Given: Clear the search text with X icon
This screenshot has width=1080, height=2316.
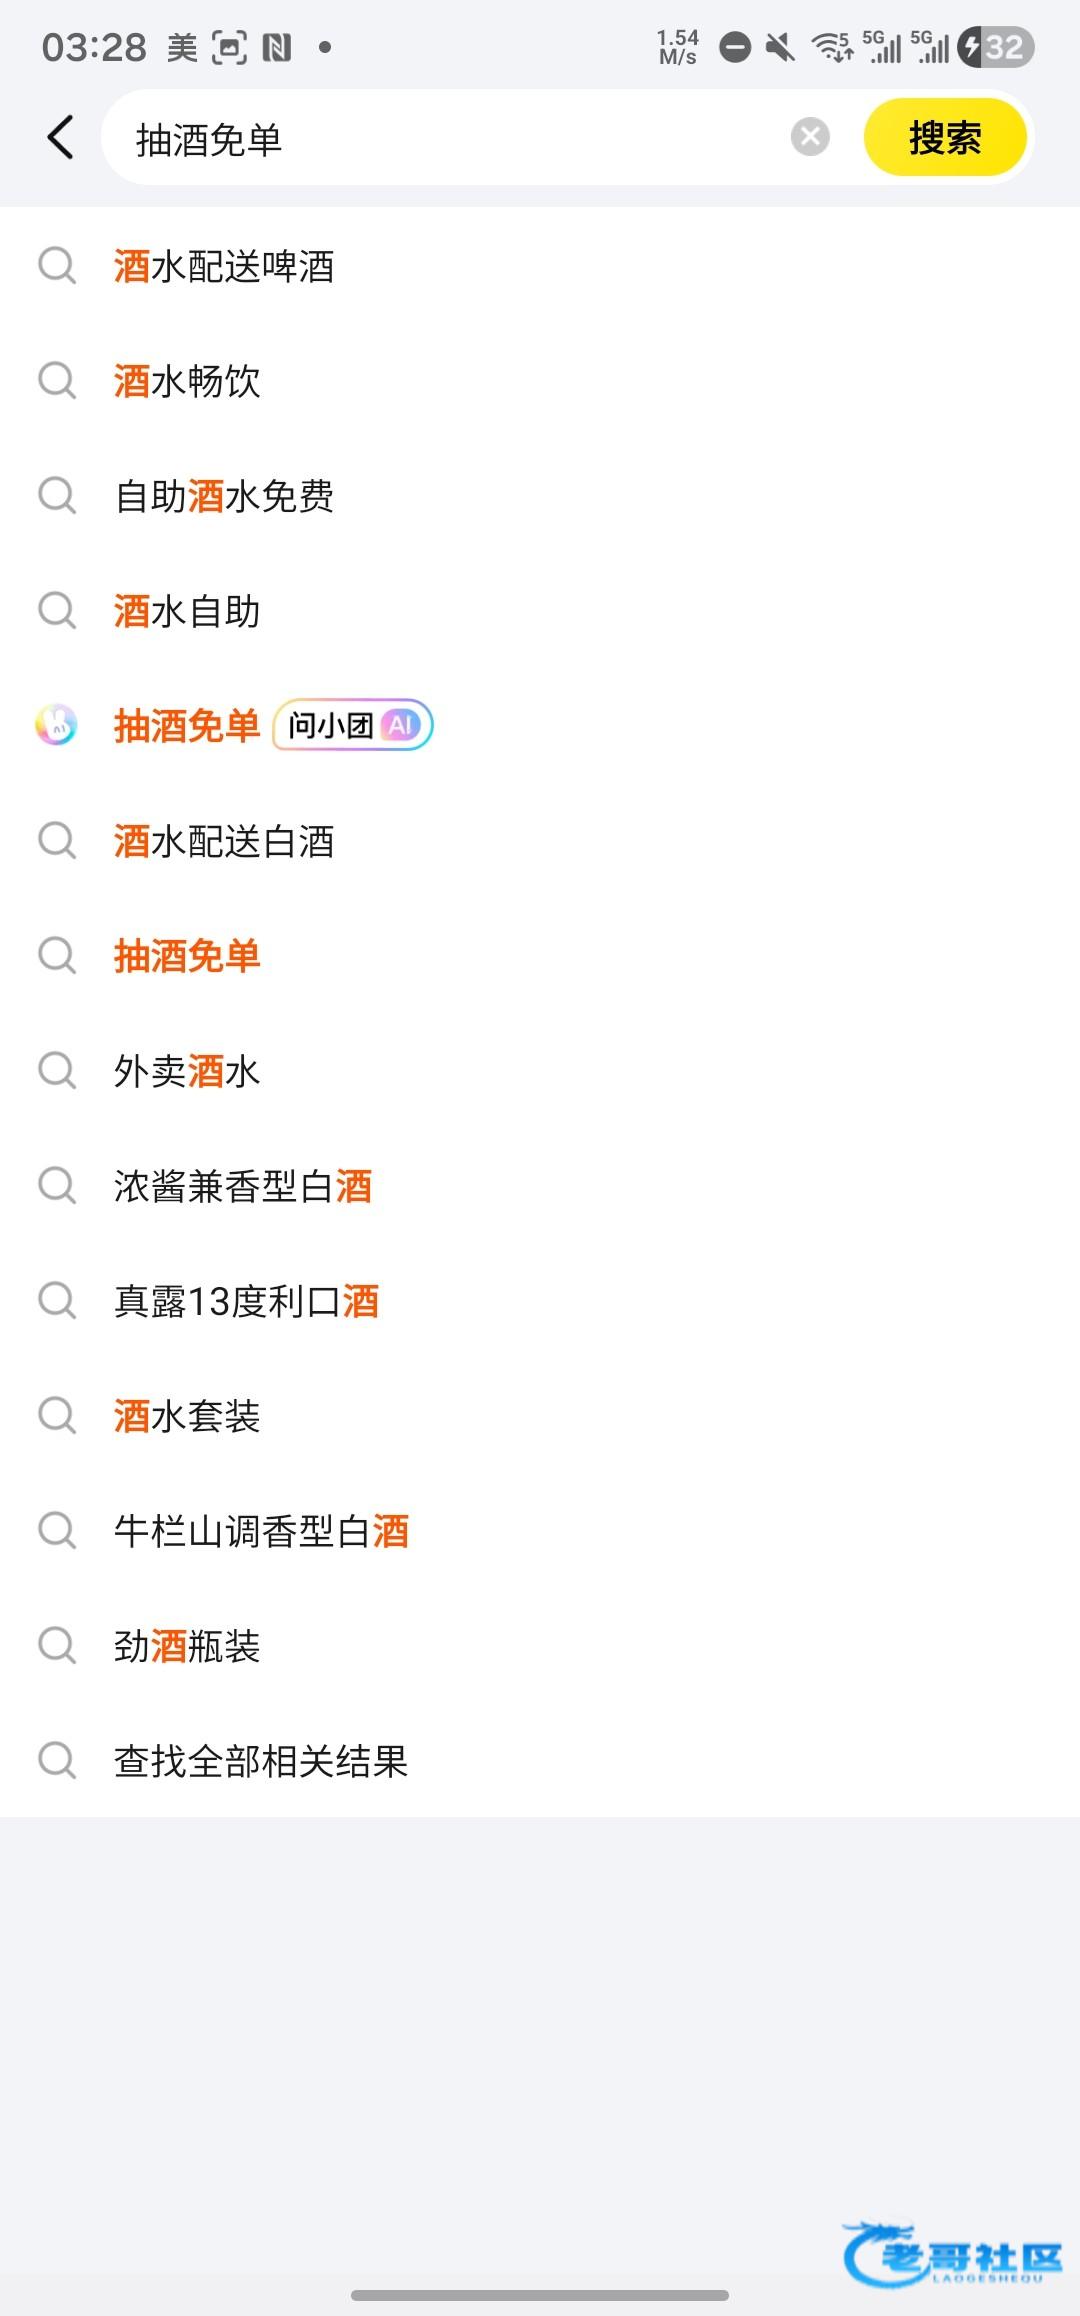Looking at the screenshot, I should tap(810, 137).
